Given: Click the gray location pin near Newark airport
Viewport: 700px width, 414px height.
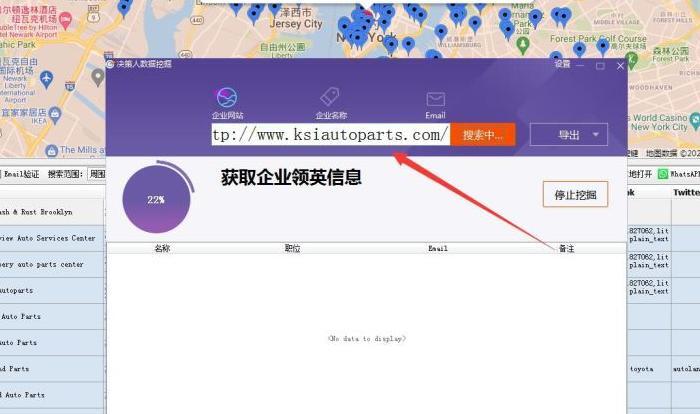Looking at the screenshot, I should [98, 77].
